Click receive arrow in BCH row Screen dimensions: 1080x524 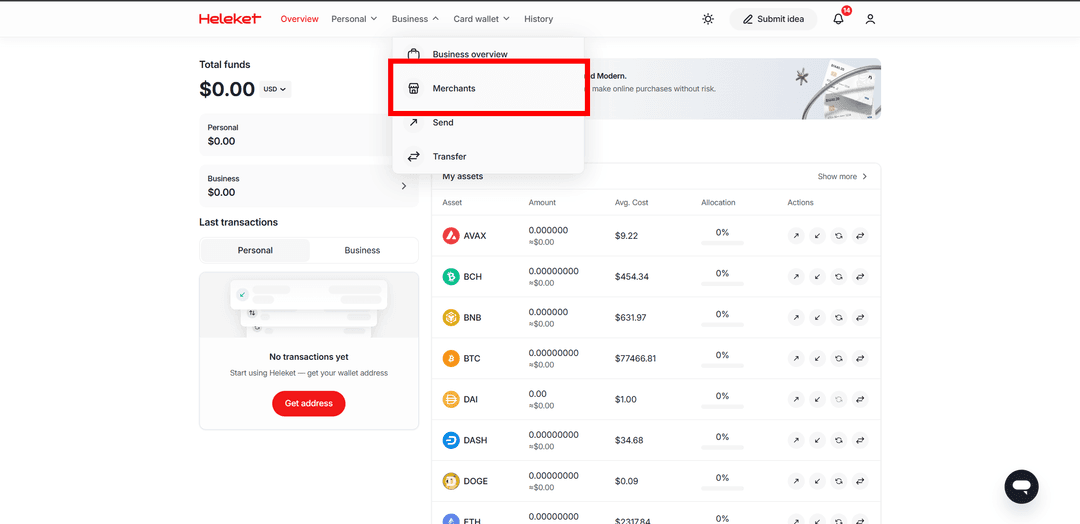(817, 277)
